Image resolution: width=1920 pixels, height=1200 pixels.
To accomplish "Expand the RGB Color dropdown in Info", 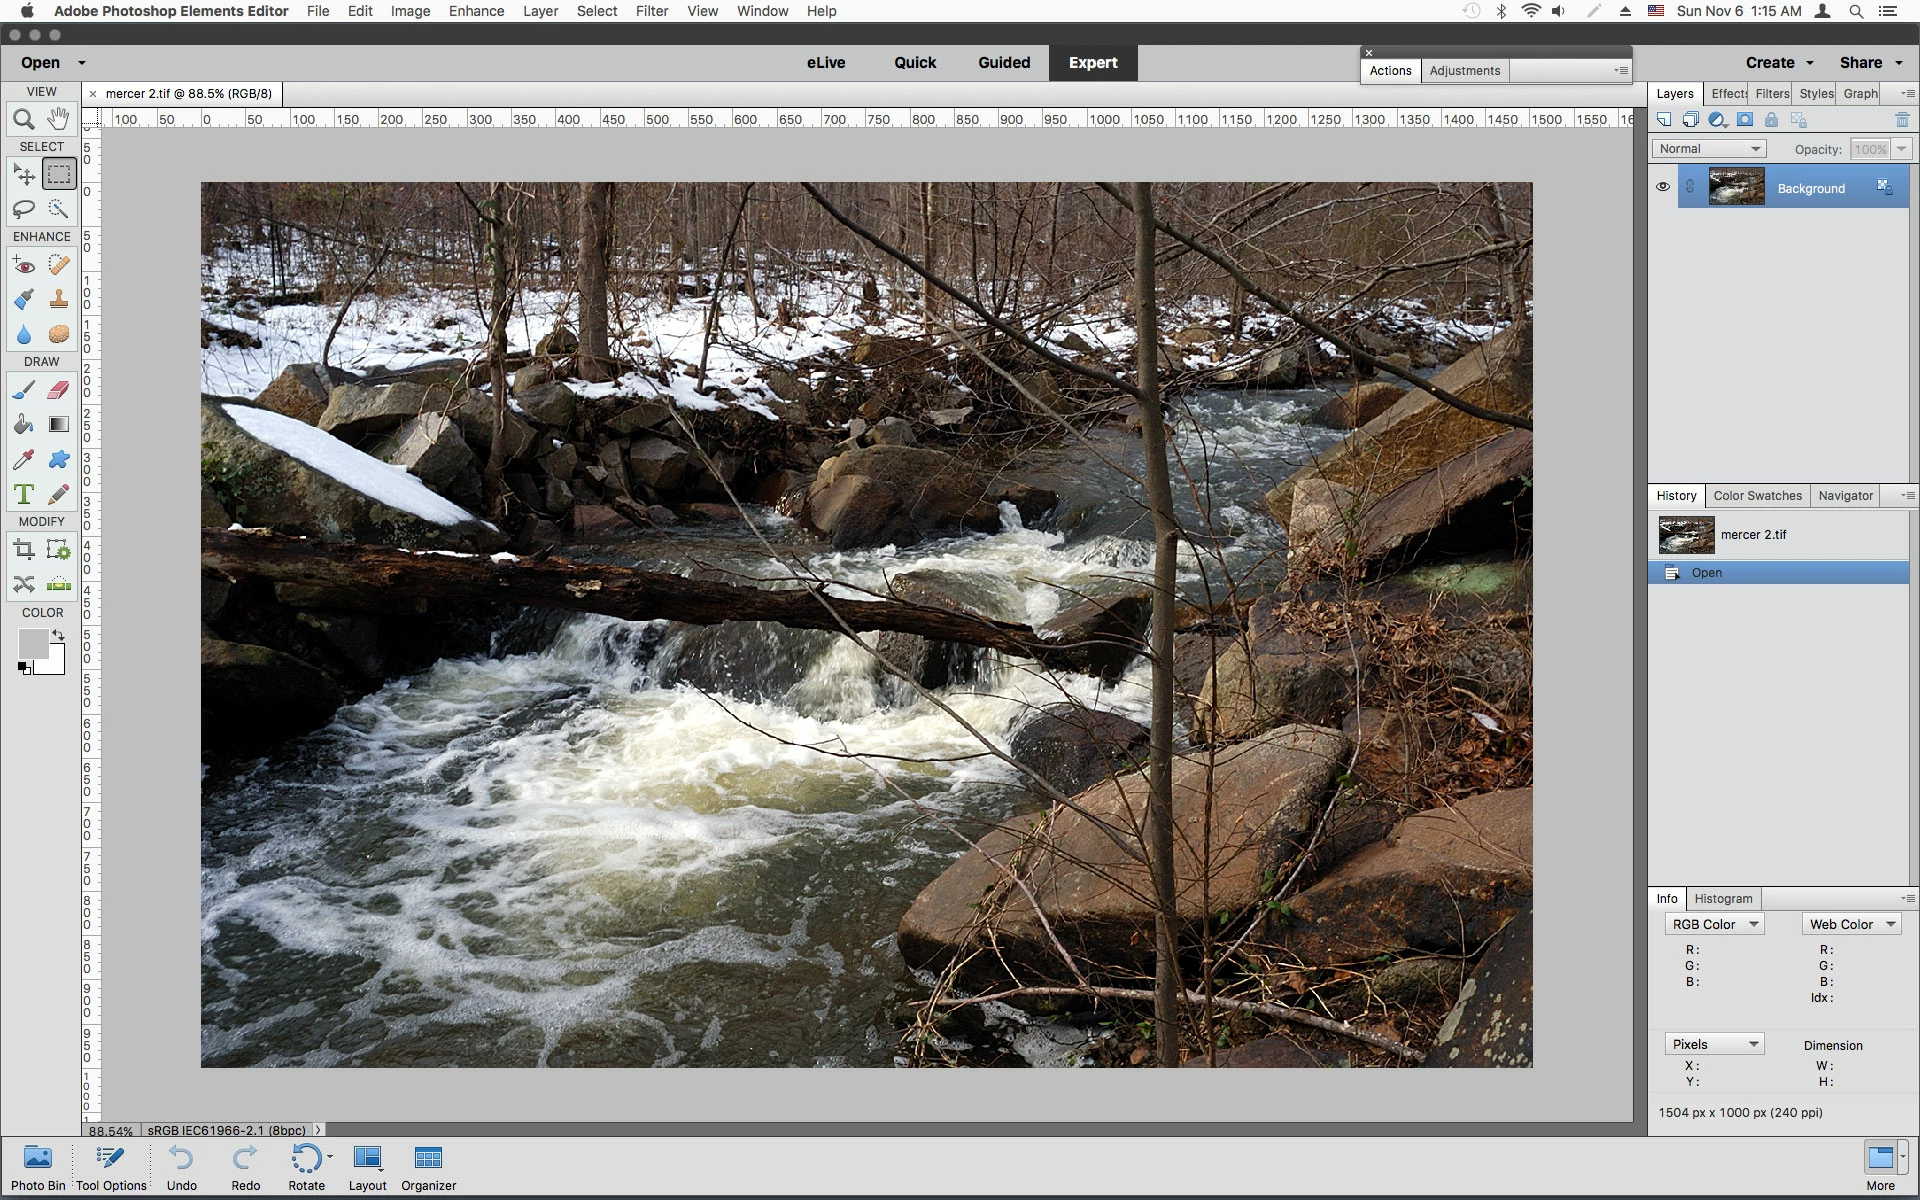I will point(1714,925).
